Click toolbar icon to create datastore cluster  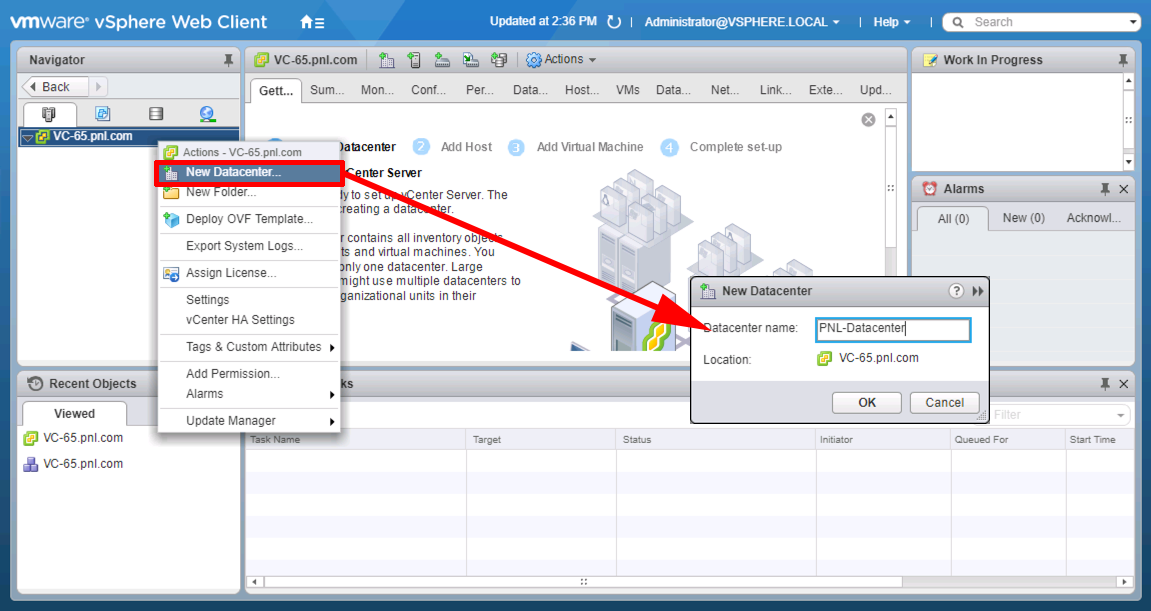coord(499,60)
